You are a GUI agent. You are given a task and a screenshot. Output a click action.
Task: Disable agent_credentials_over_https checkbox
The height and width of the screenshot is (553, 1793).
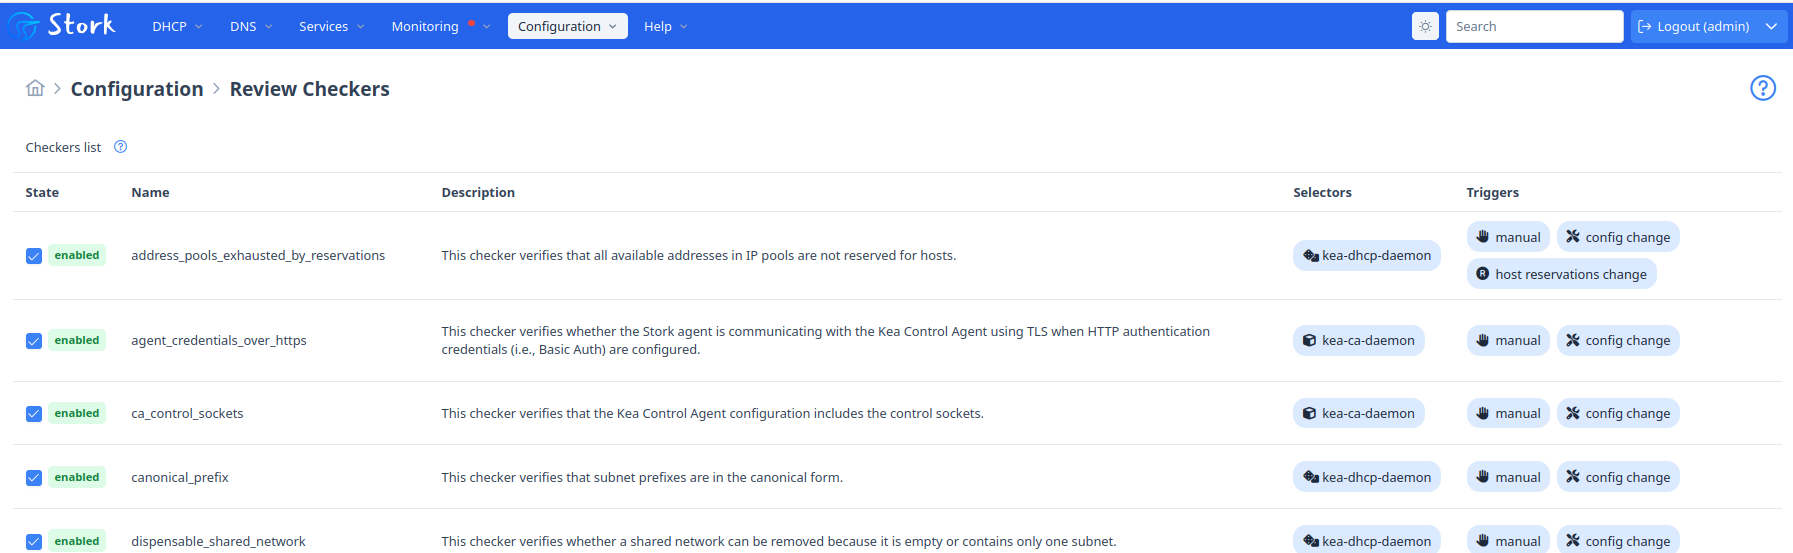(34, 341)
